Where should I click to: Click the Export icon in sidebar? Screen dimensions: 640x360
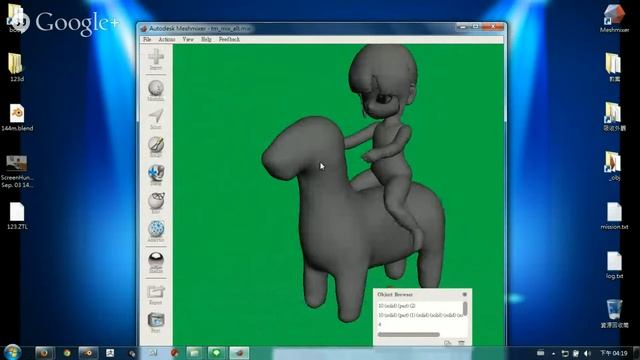(x=156, y=295)
